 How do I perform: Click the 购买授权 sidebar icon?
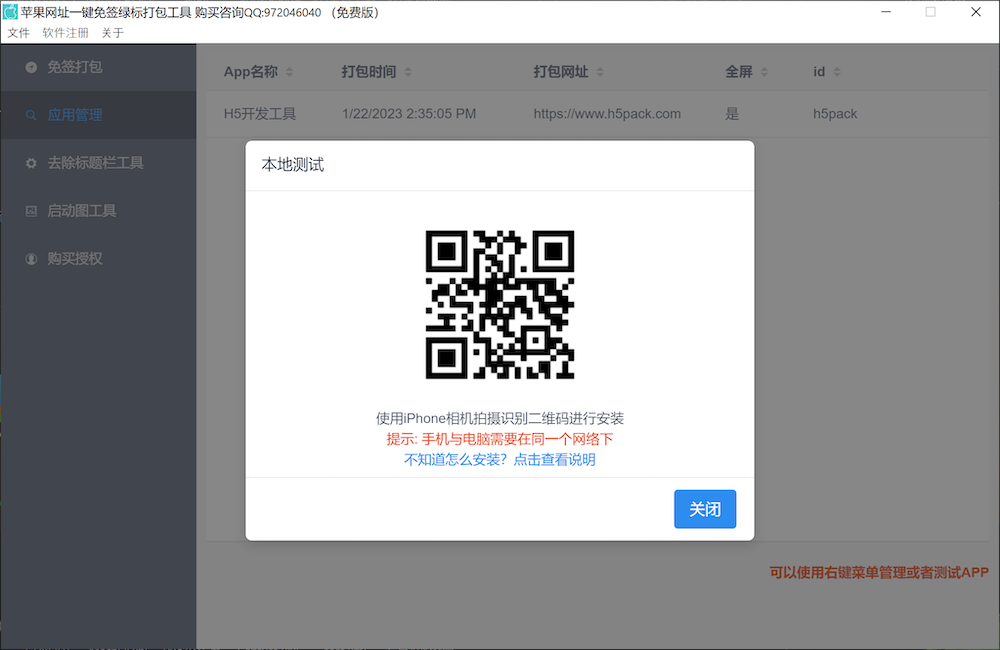point(31,258)
